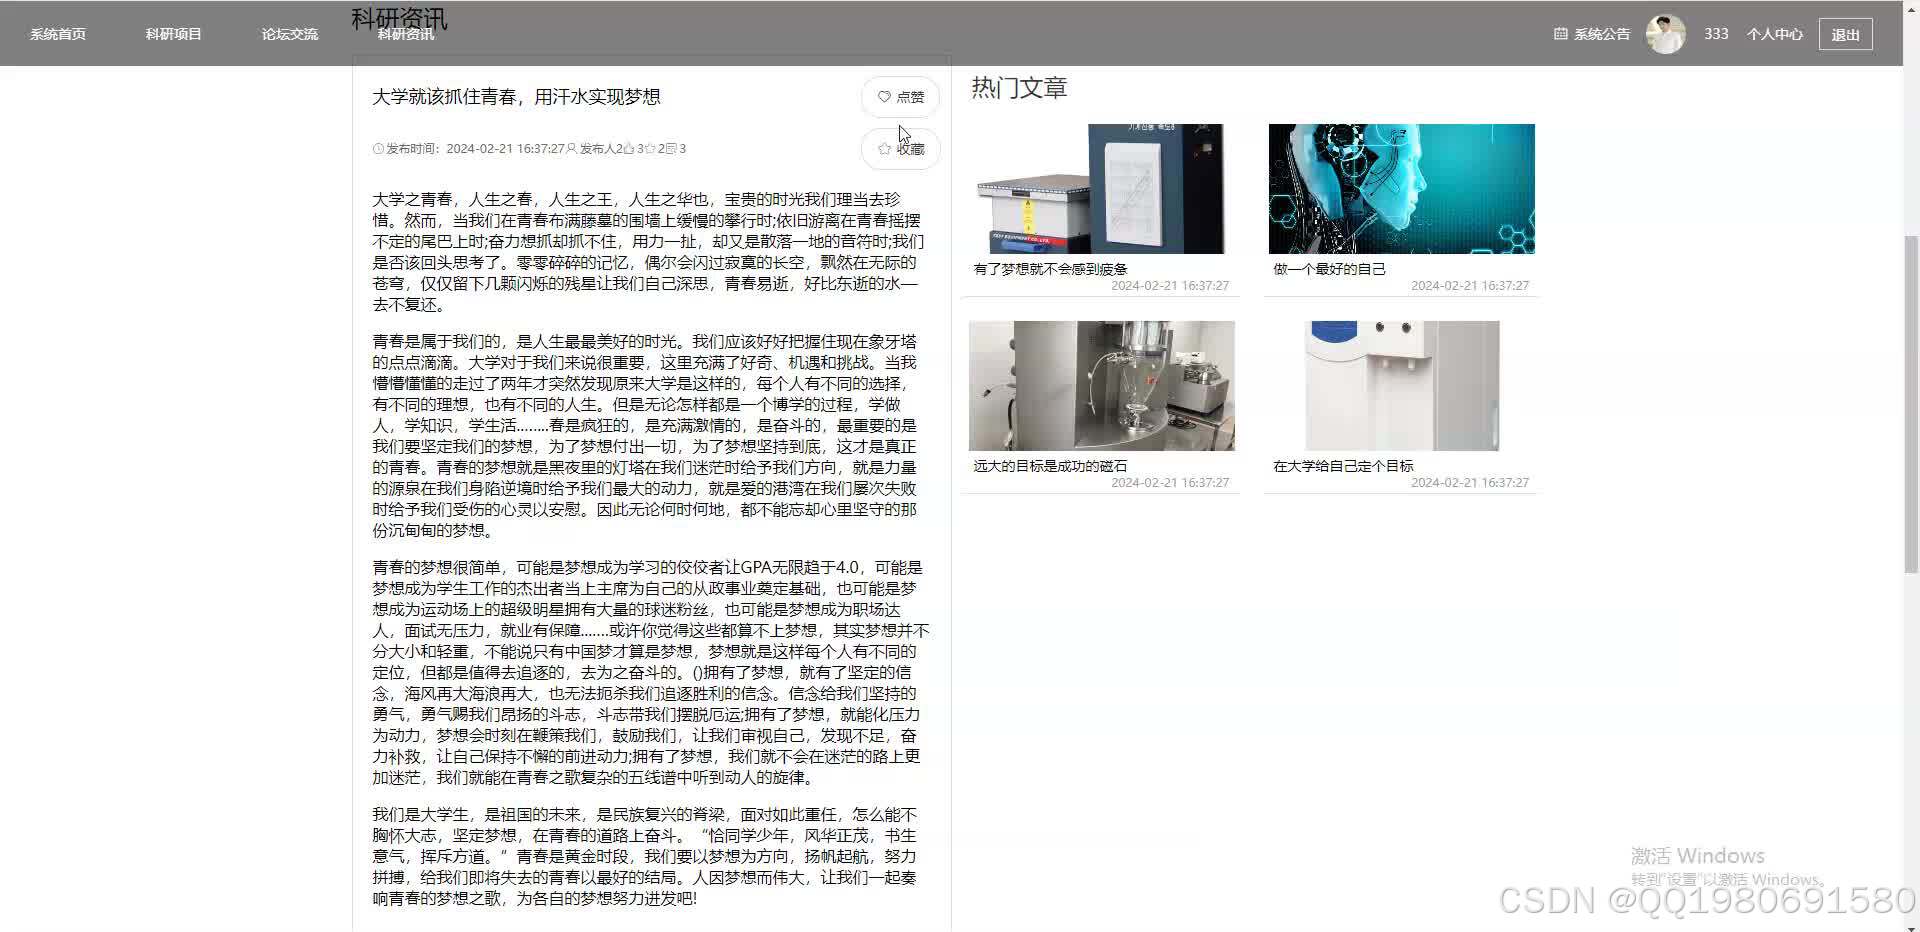1920x932 pixels.
Task: Toggle the like state using 点赞 button
Action: click(x=900, y=97)
